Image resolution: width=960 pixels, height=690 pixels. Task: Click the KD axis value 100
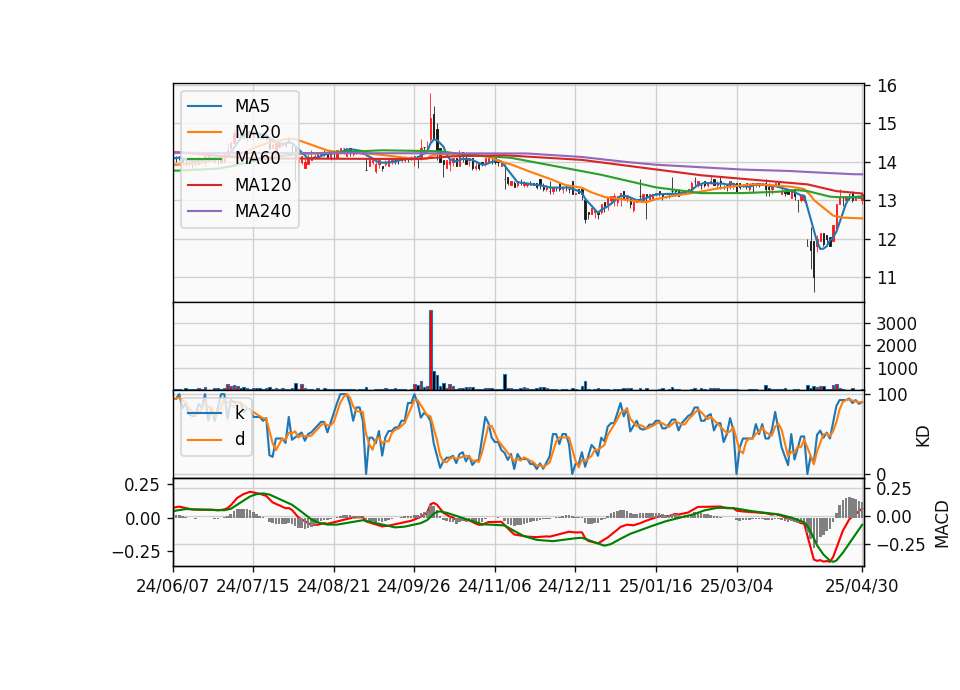[x=892, y=395]
